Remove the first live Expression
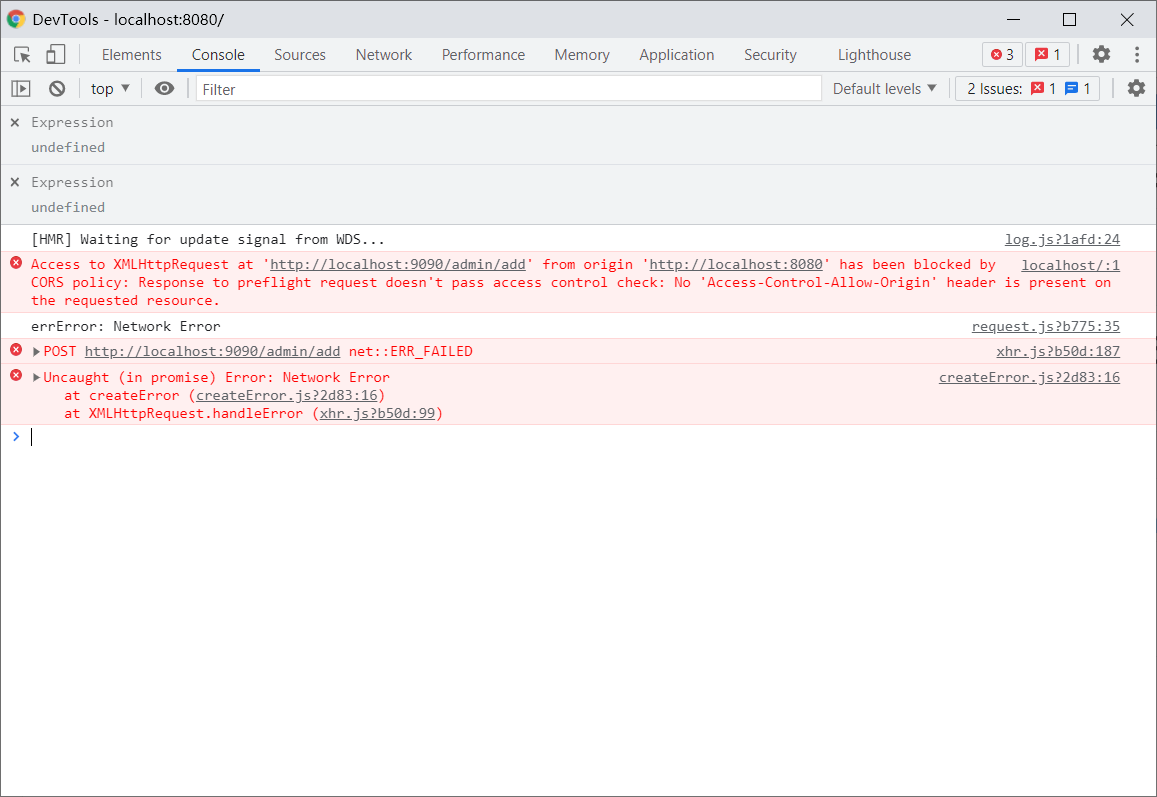The height and width of the screenshot is (797, 1157). pyautogui.click(x=15, y=123)
